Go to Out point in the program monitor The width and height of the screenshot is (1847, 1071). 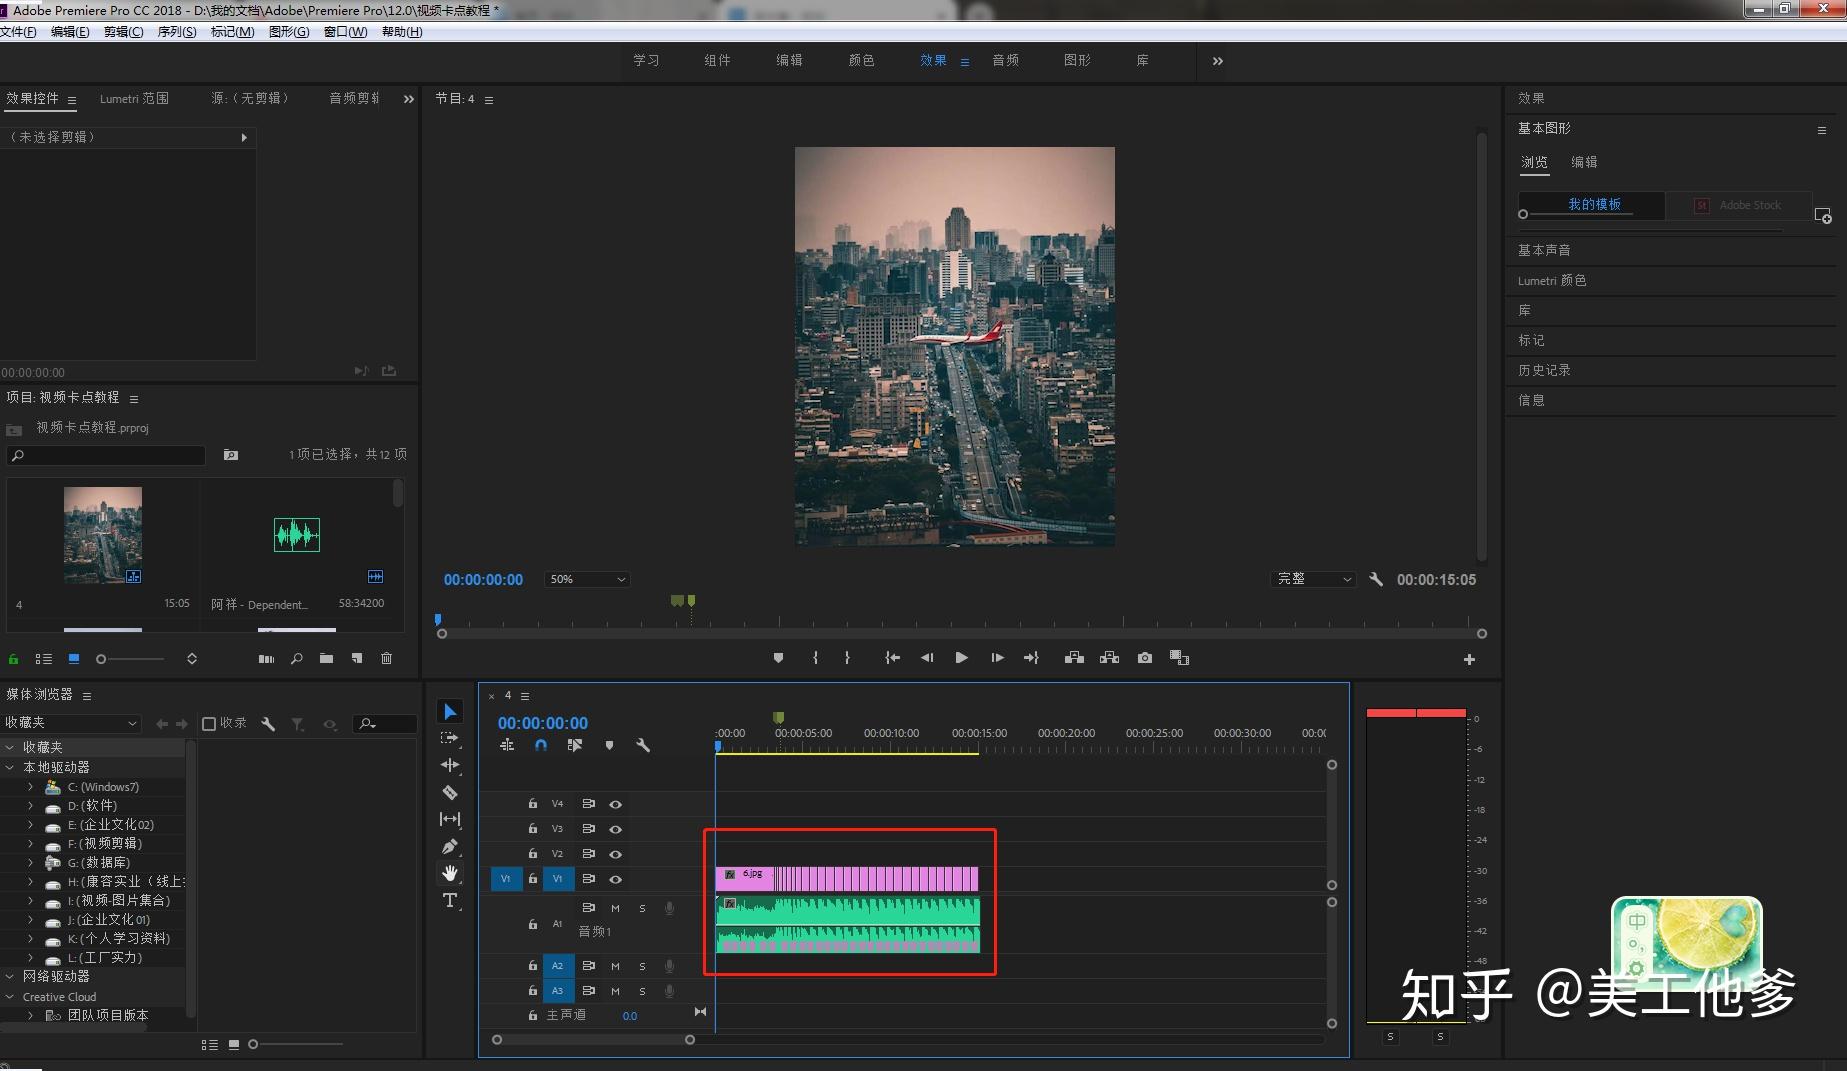point(1031,658)
